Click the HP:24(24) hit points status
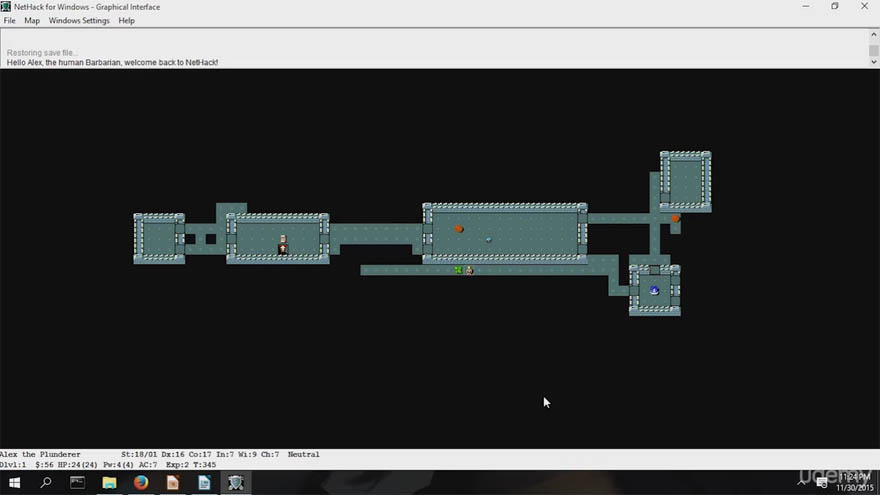Screen dimensions: 880x495 pyautogui.click(x=79, y=465)
